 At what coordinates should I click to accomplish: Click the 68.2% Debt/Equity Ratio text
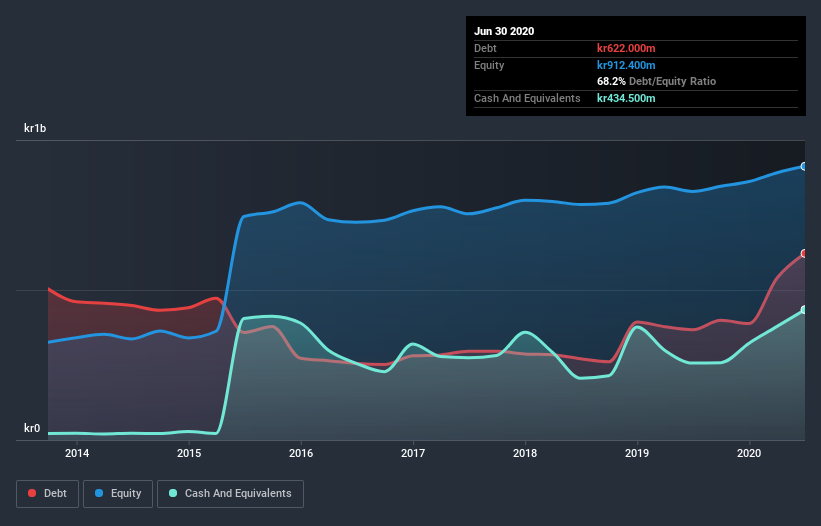pos(657,81)
